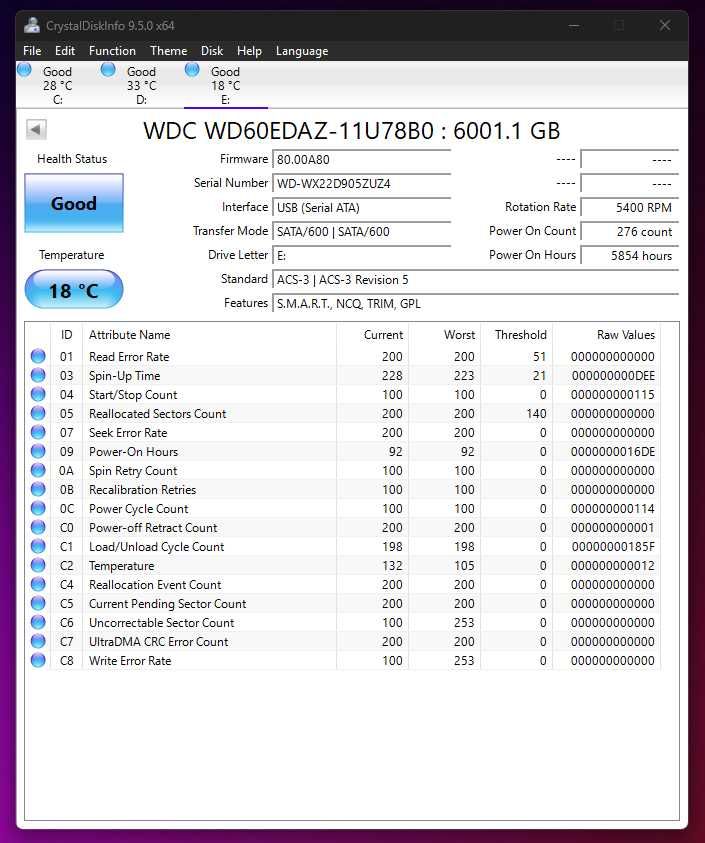Switch to the D: disk tab
Image resolution: width=705 pixels, height=843 pixels.
[x=142, y=85]
